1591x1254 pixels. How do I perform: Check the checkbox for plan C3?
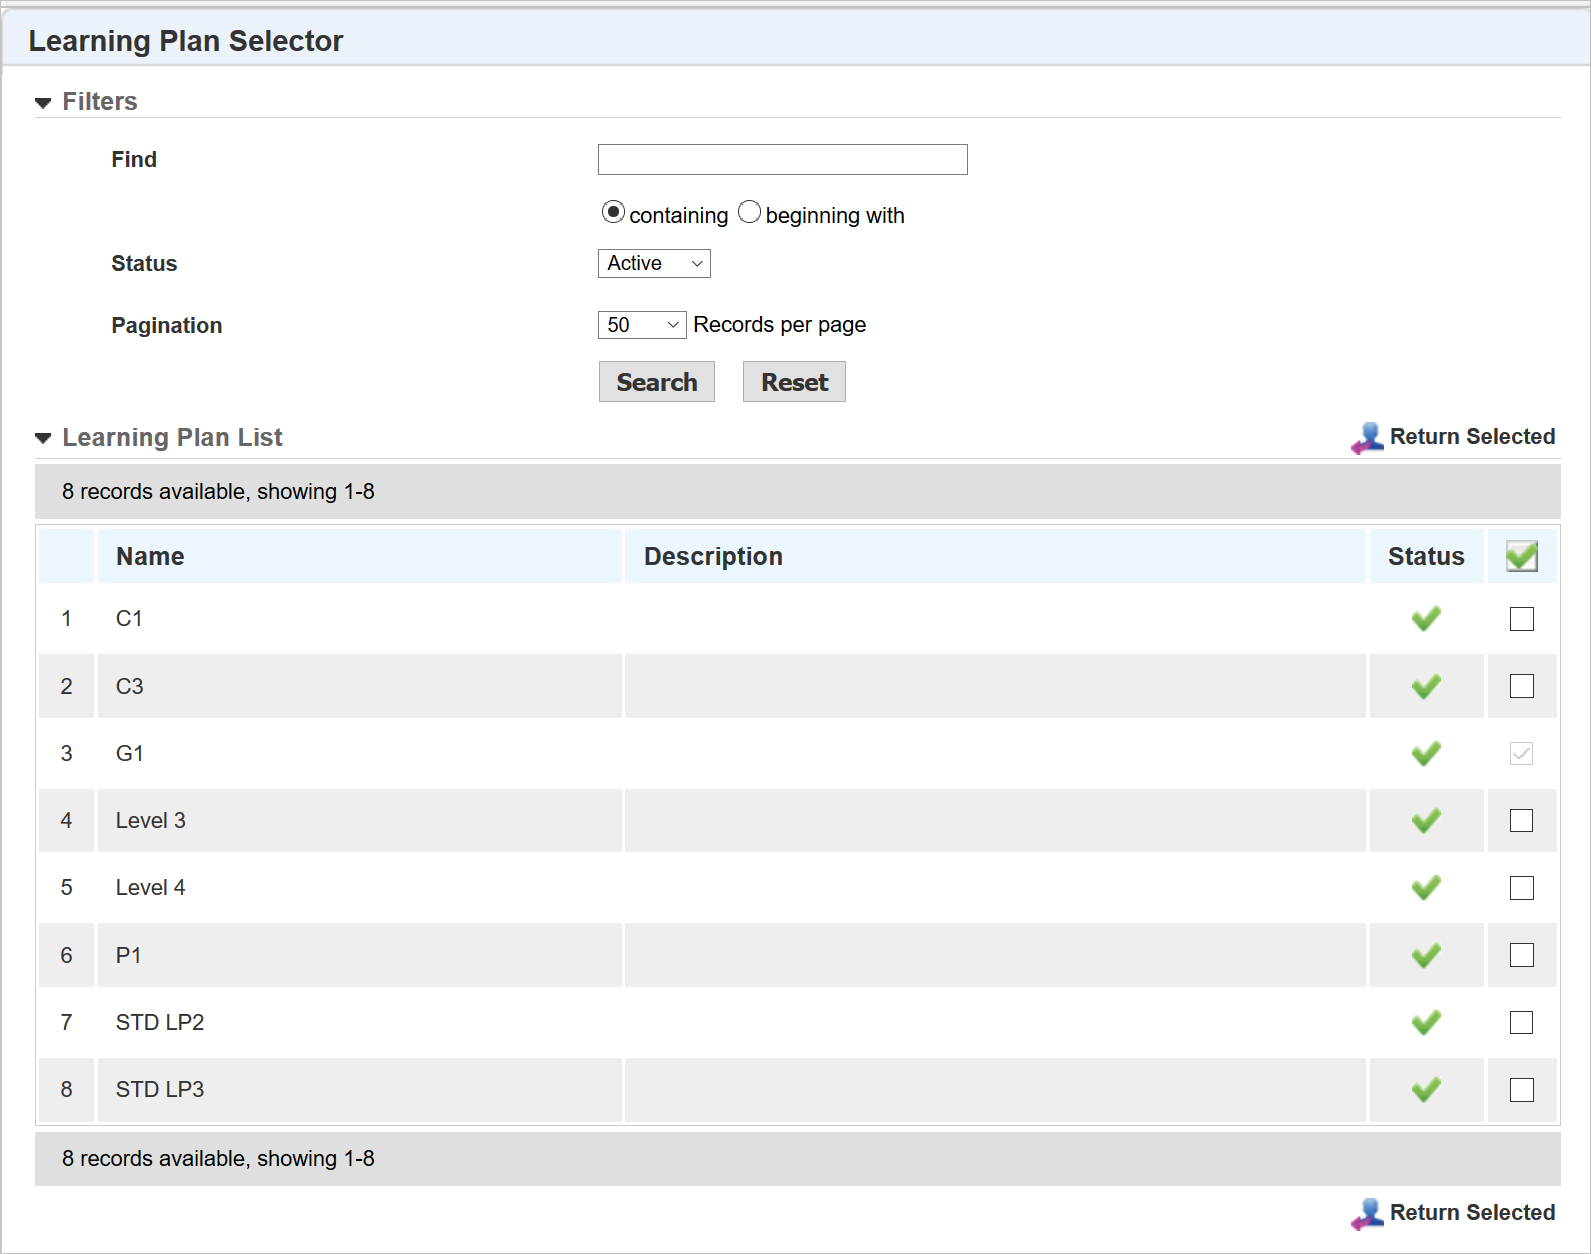(x=1521, y=686)
